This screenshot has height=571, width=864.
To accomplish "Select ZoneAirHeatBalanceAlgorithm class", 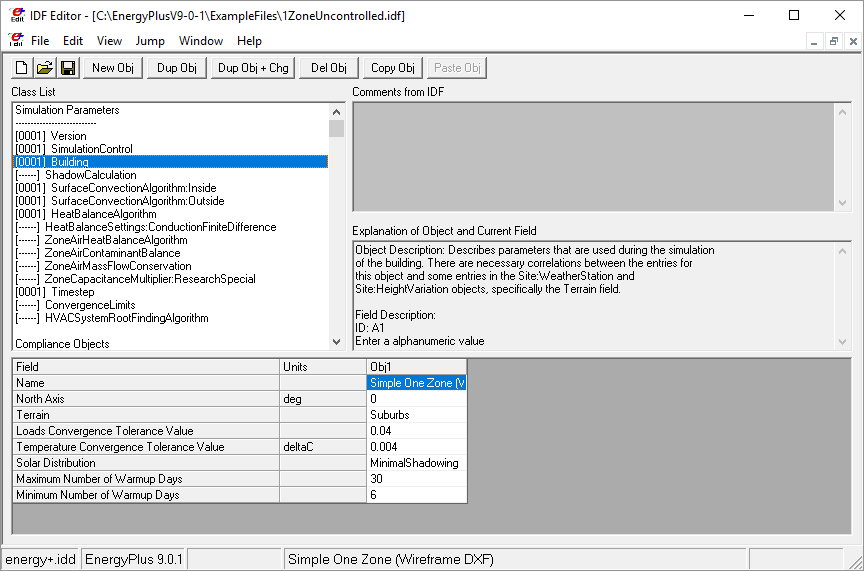I will tap(171, 240).
